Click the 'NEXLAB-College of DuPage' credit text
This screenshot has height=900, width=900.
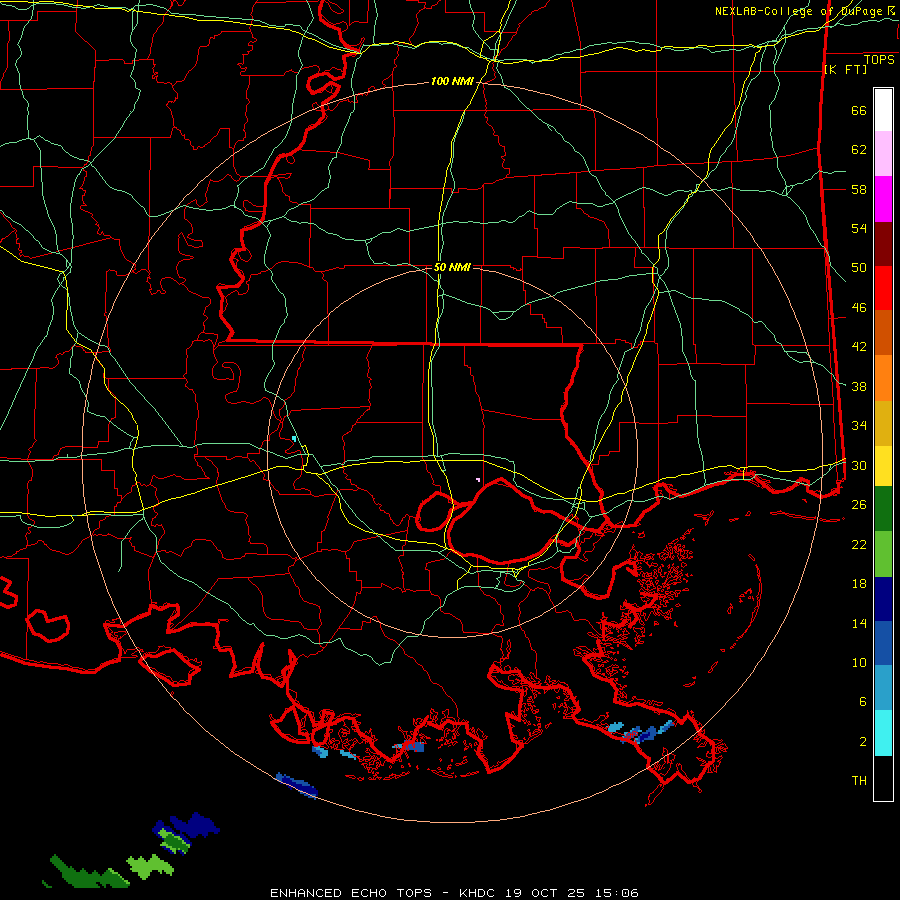click(x=798, y=11)
